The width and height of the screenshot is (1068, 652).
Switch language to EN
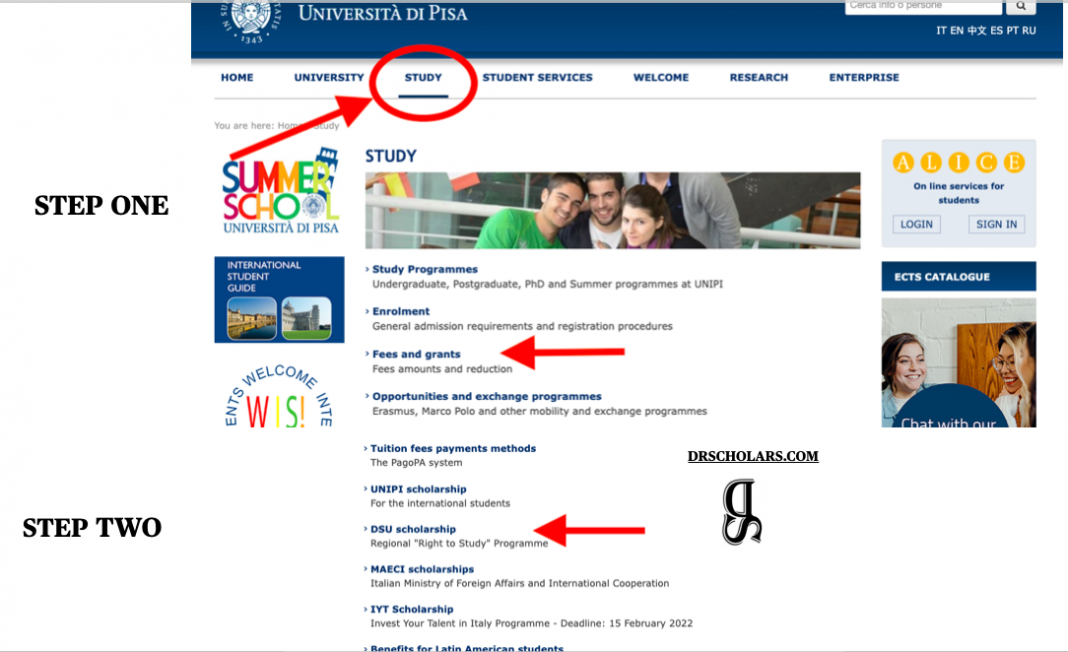(958, 31)
